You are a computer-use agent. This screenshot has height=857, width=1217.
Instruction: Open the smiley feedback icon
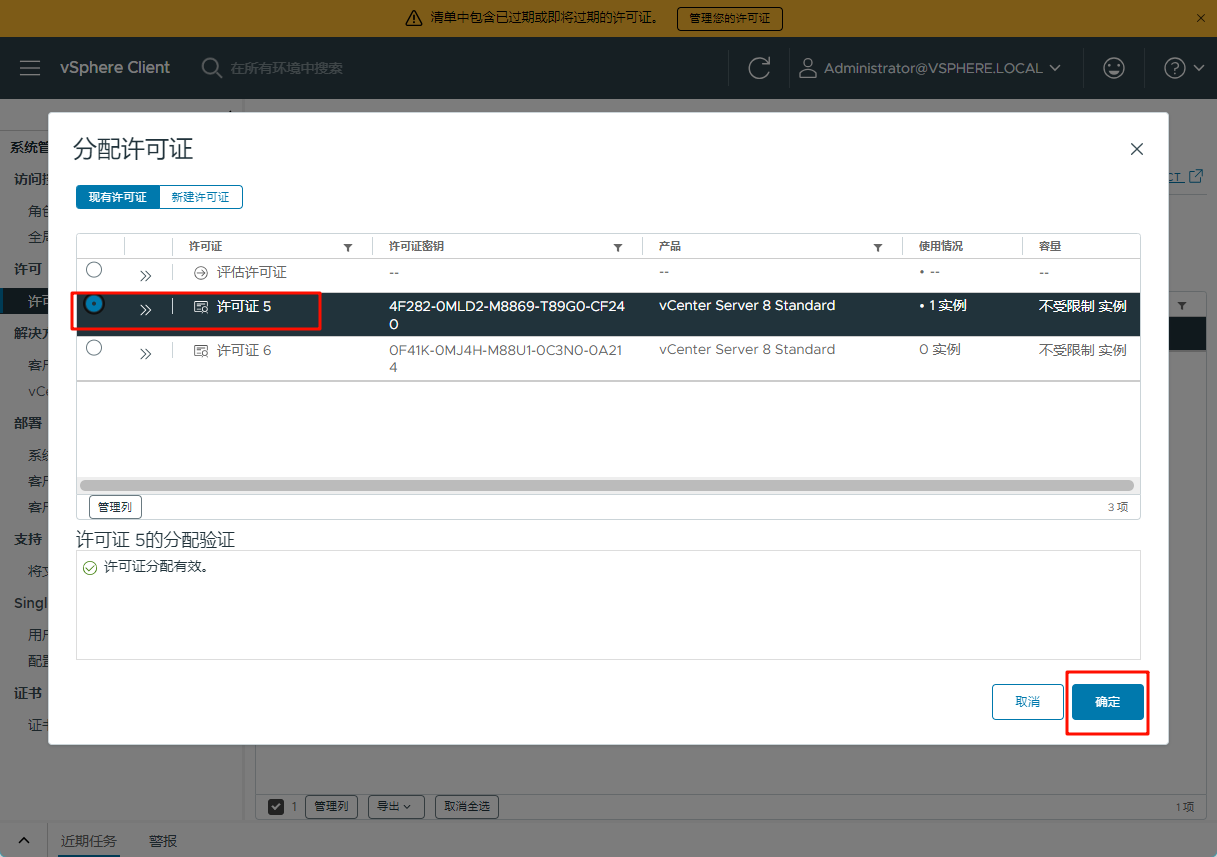coord(1113,68)
